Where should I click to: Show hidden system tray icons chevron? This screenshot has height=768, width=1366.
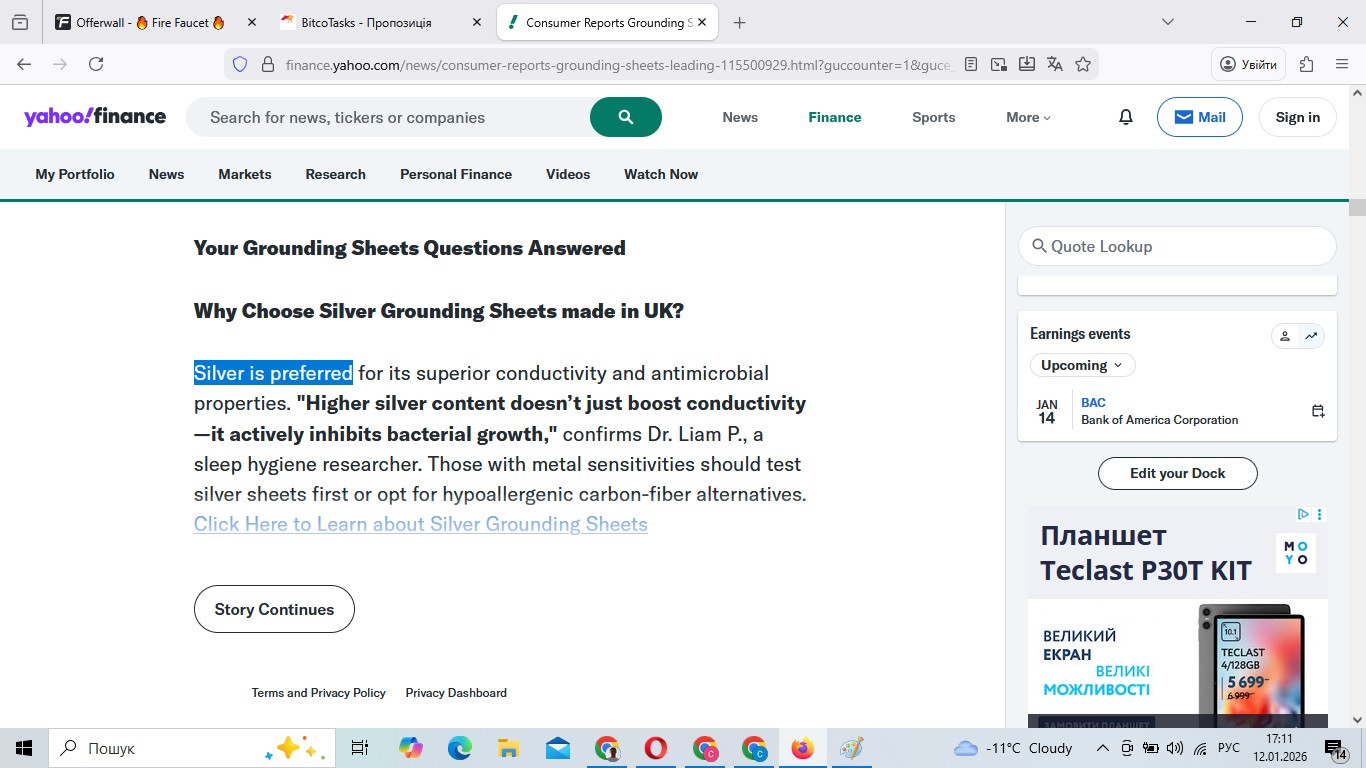[x=1103, y=748]
